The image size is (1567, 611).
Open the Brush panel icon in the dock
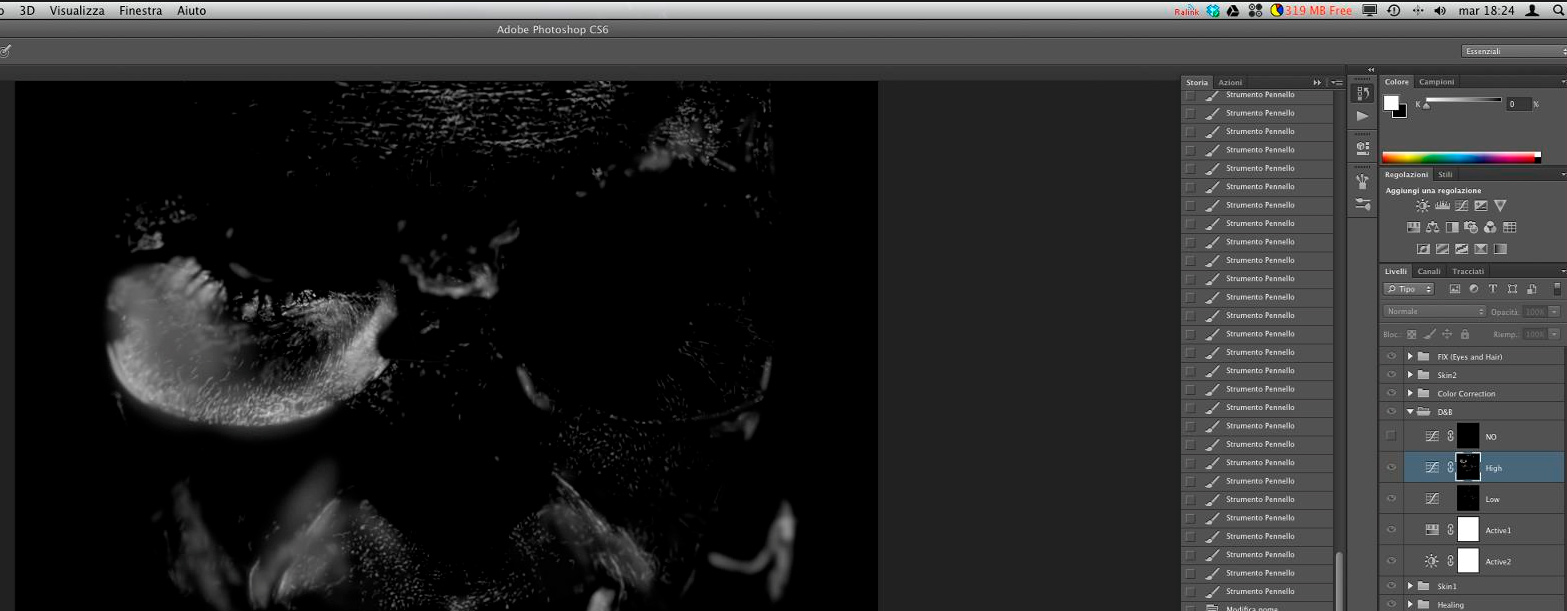tap(1362, 181)
